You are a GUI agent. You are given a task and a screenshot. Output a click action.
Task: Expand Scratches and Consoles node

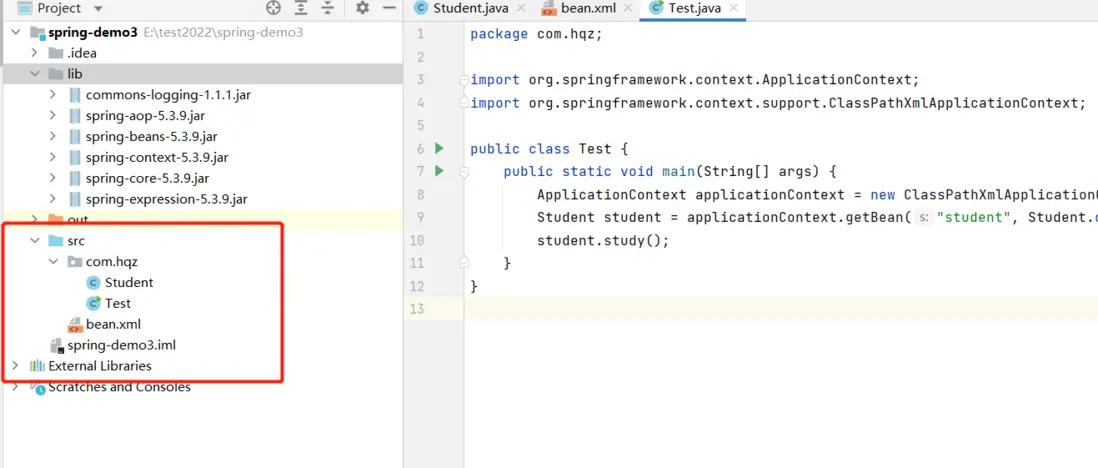point(15,387)
